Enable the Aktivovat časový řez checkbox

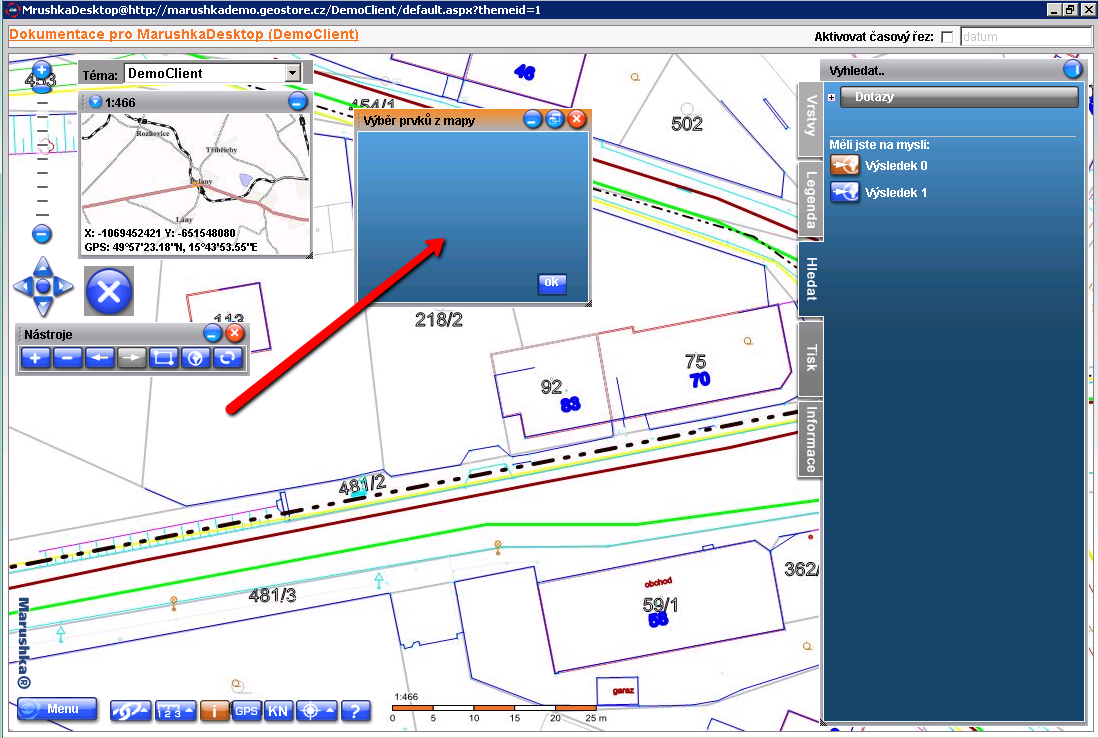coord(947,37)
